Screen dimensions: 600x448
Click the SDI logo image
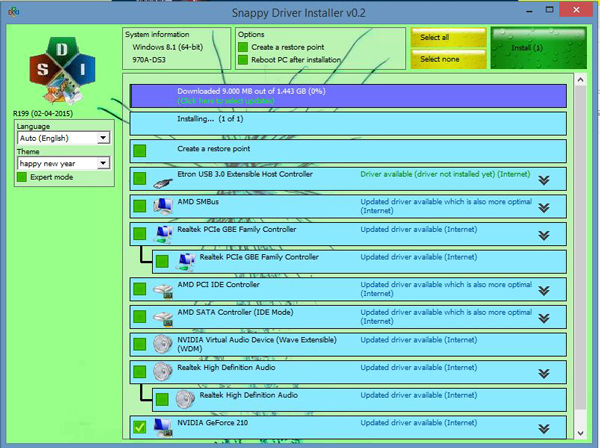click(62, 71)
